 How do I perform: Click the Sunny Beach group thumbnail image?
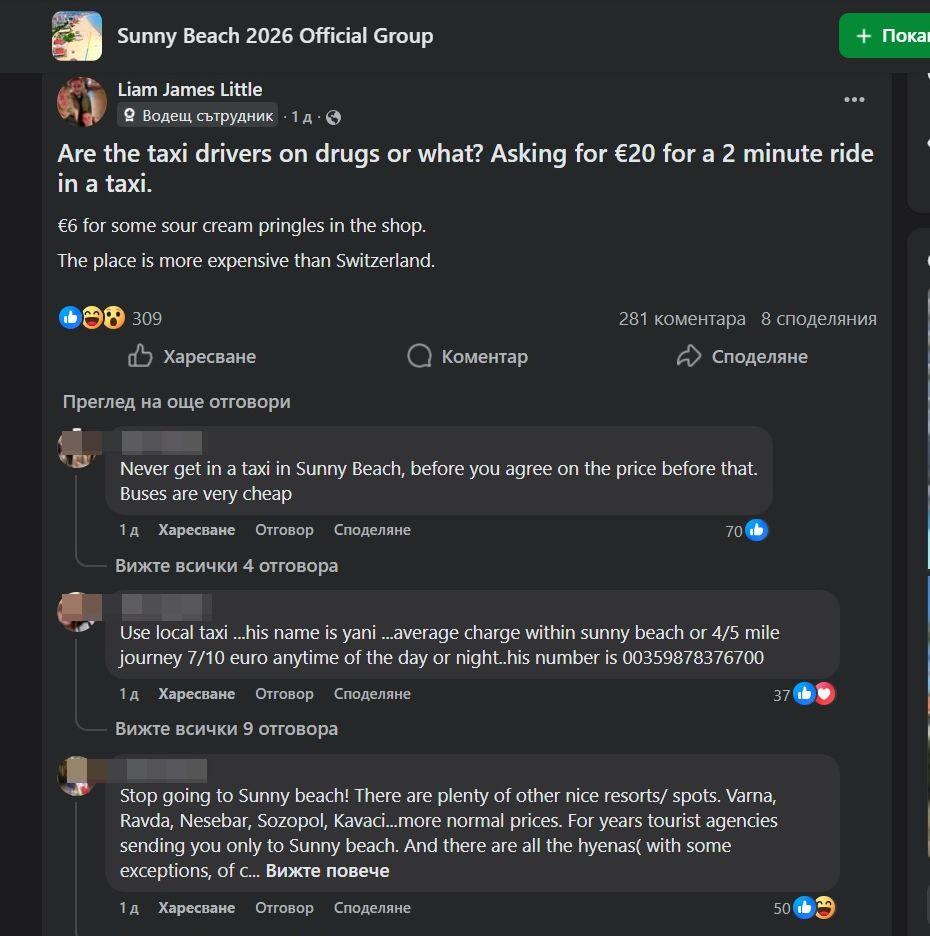pyautogui.click(x=77, y=36)
